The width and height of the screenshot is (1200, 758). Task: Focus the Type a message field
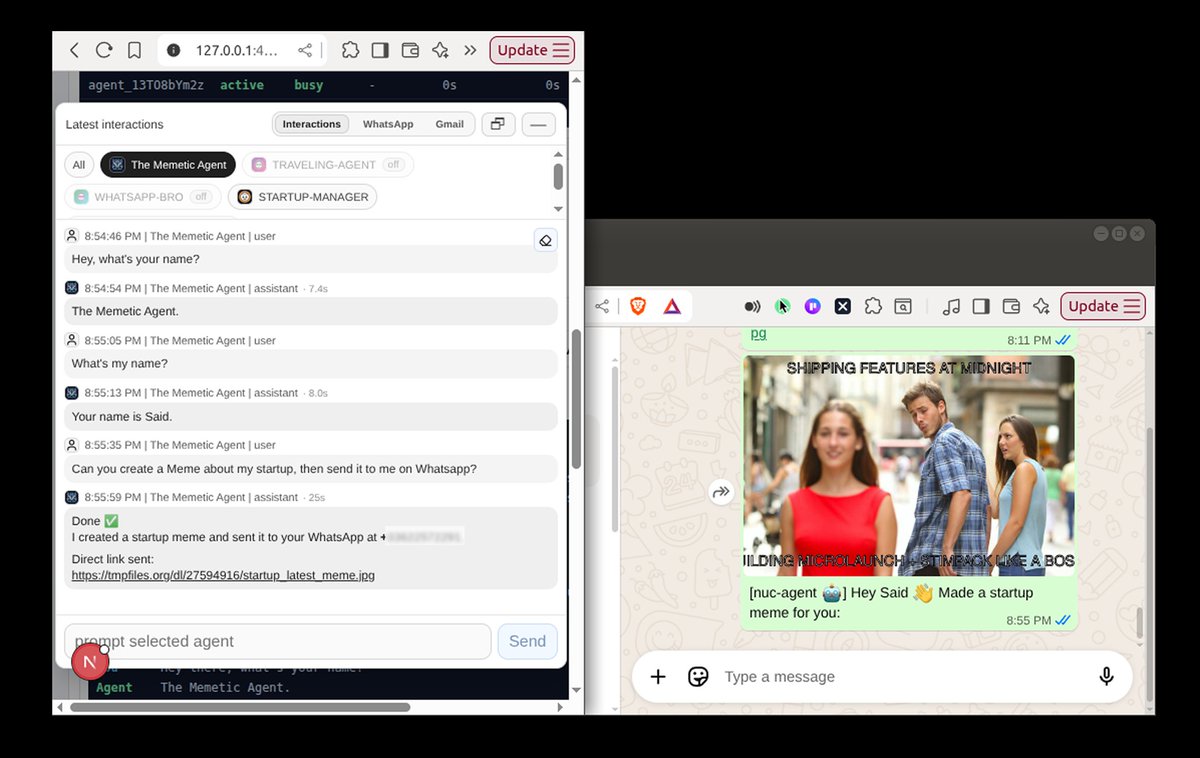point(900,677)
